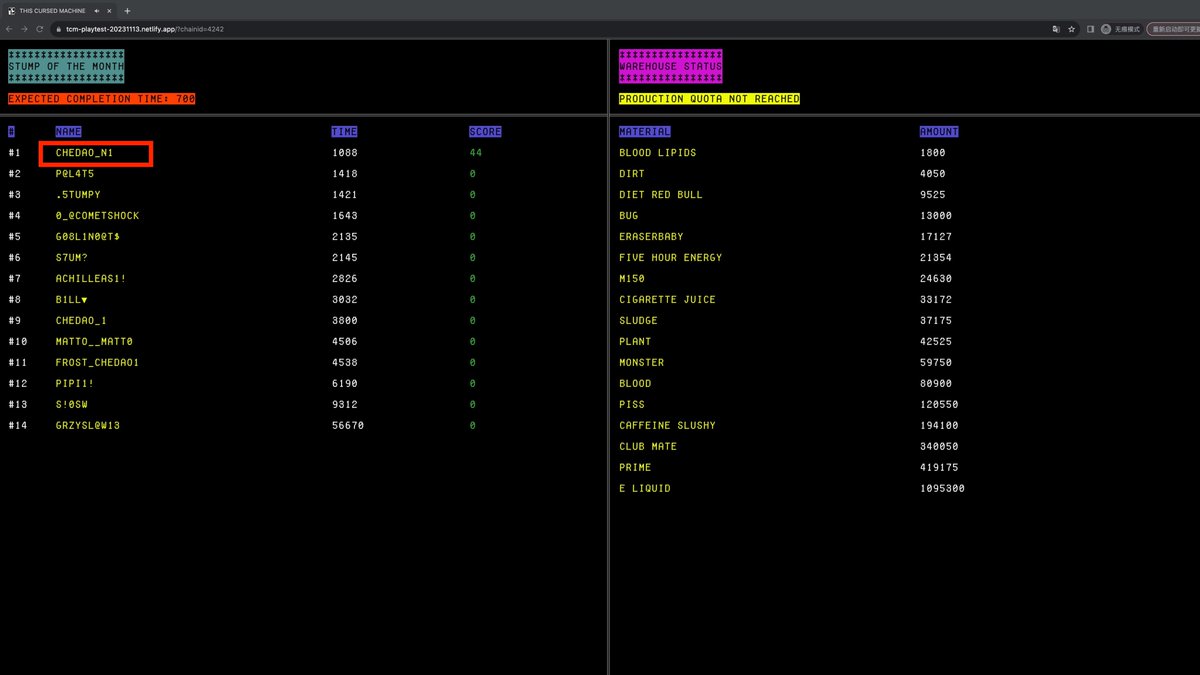Click the green score value 44
Viewport: 1200px width, 675px height.
(476, 153)
